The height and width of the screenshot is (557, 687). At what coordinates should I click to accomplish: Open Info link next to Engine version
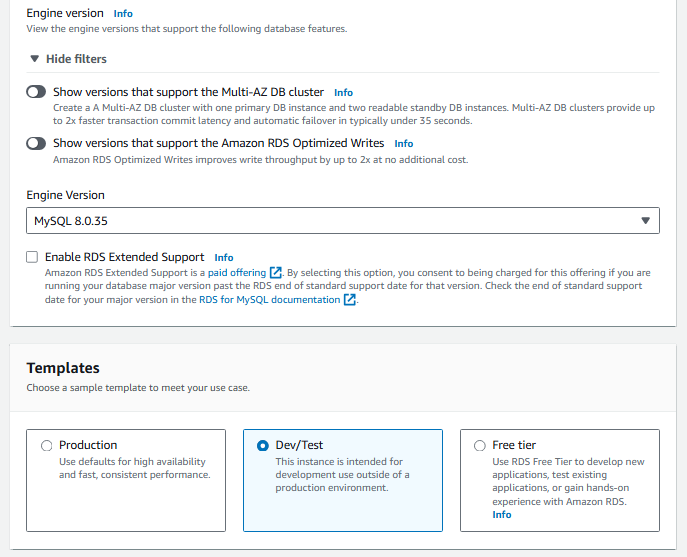123,14
